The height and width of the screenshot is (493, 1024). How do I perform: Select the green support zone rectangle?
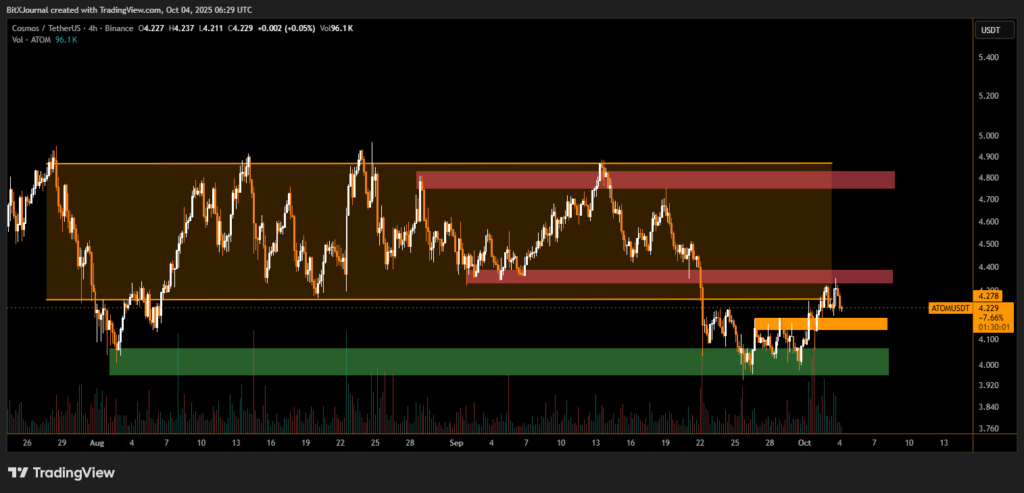pos(498,361)
